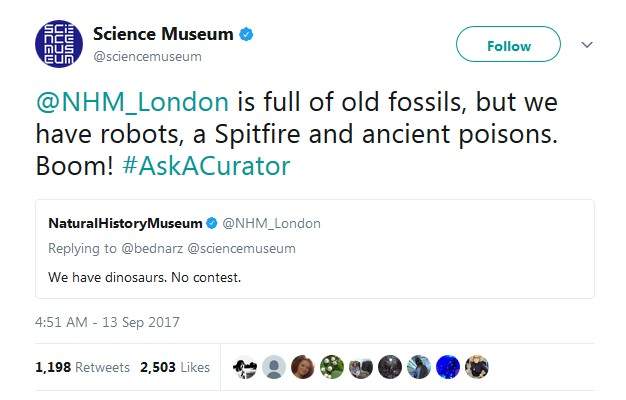
Task: Click the blue verified badge beside Science Museum
Action: click(246, 35)
